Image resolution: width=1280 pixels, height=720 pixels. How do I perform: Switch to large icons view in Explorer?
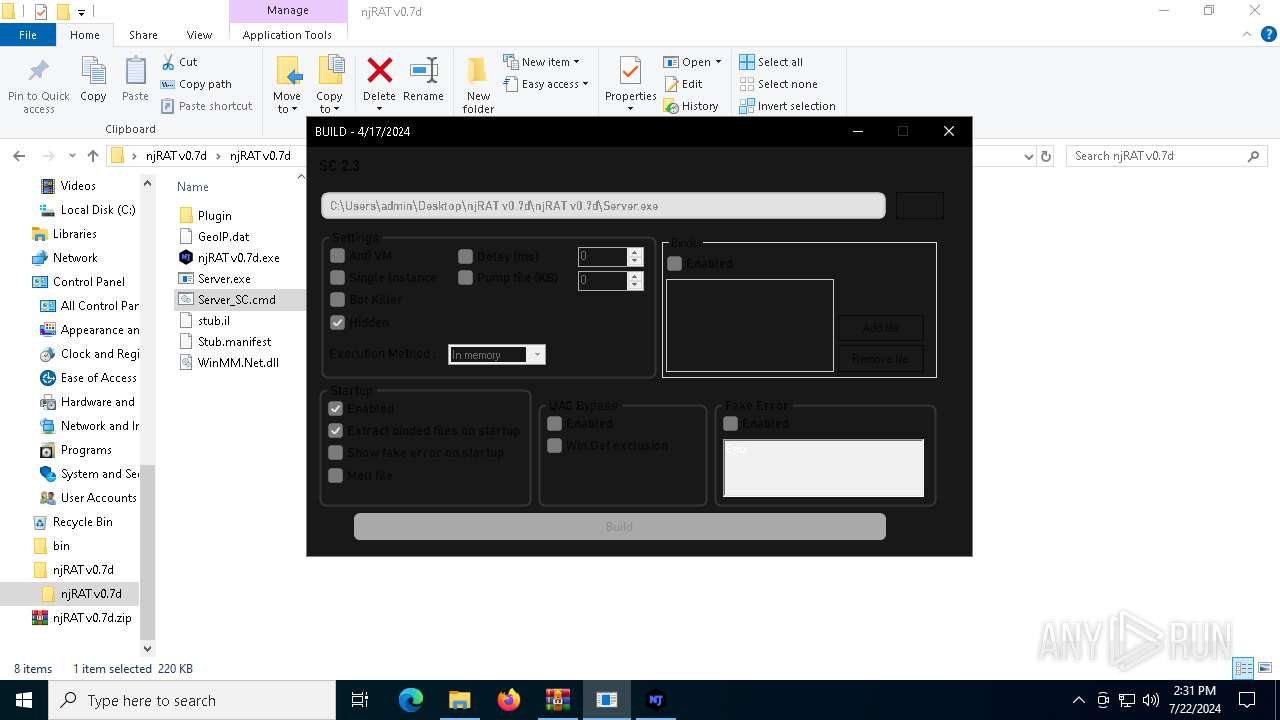1265,668
